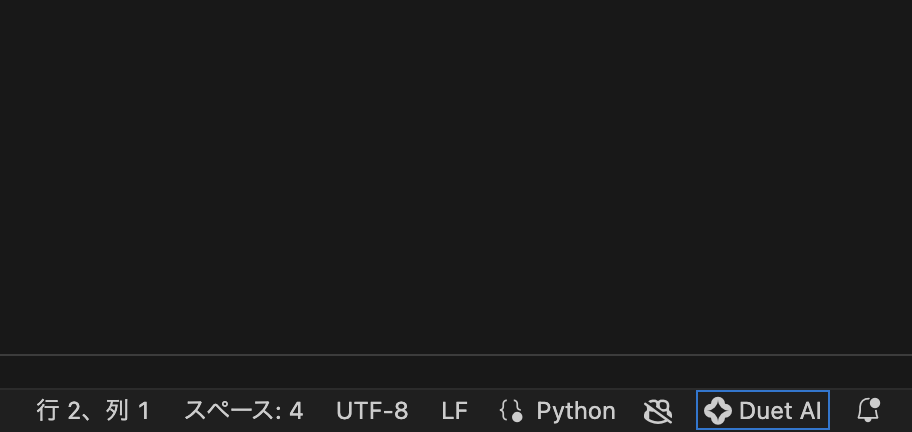Open the Duet AI status bar item
Screen dimensions: 912x432
coord(763,410)
